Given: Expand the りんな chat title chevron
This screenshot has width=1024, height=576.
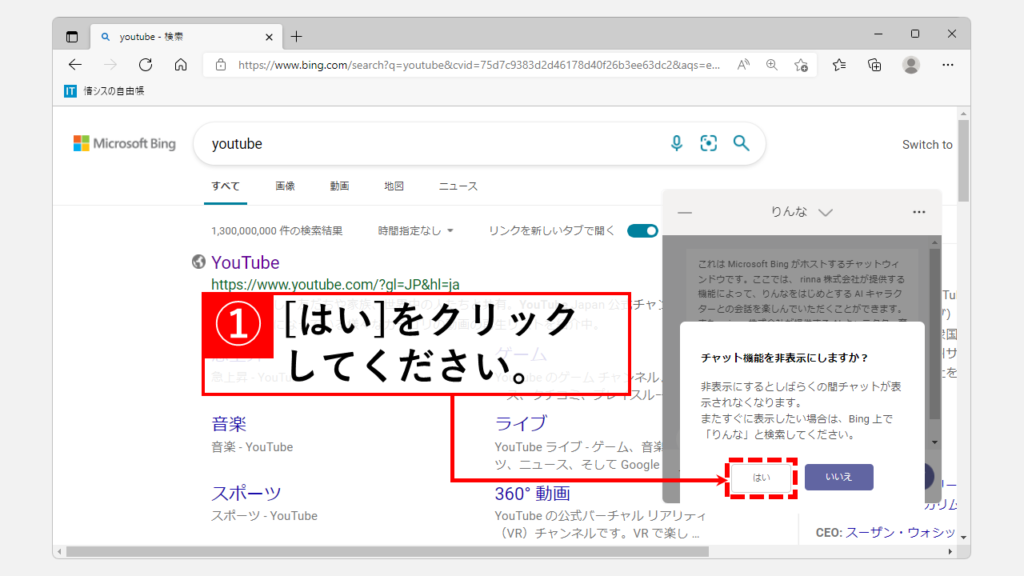Looking at the screenshot, I should [x=825, y=212].
